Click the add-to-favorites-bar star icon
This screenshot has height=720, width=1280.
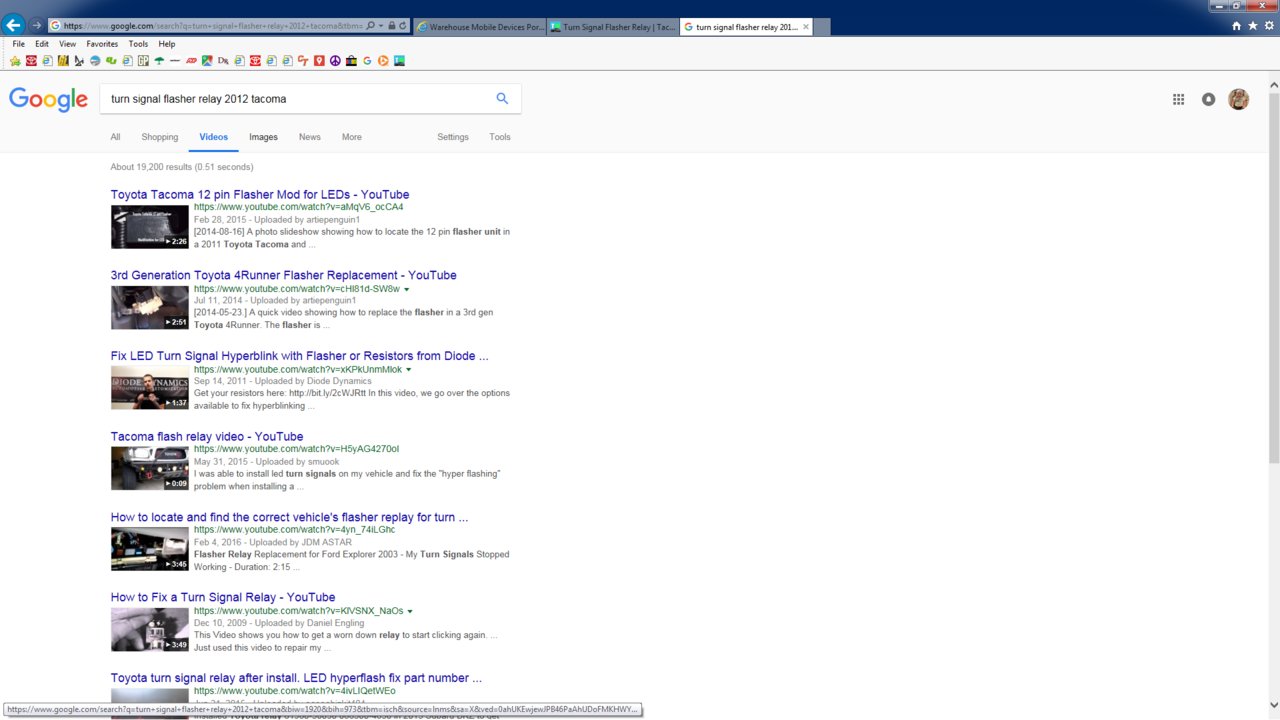point(15,61)
